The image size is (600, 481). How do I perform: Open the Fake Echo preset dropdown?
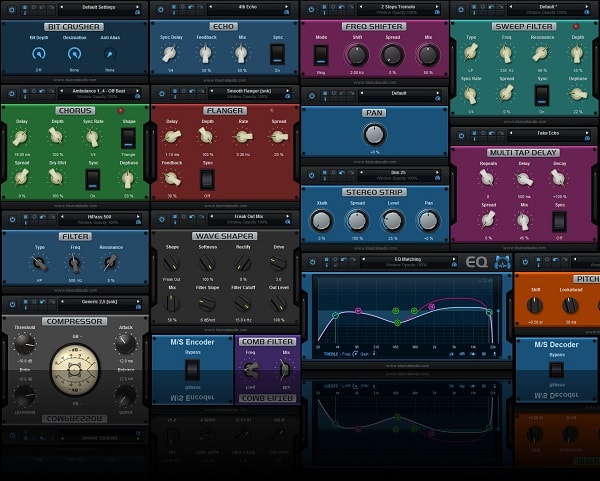548,133
